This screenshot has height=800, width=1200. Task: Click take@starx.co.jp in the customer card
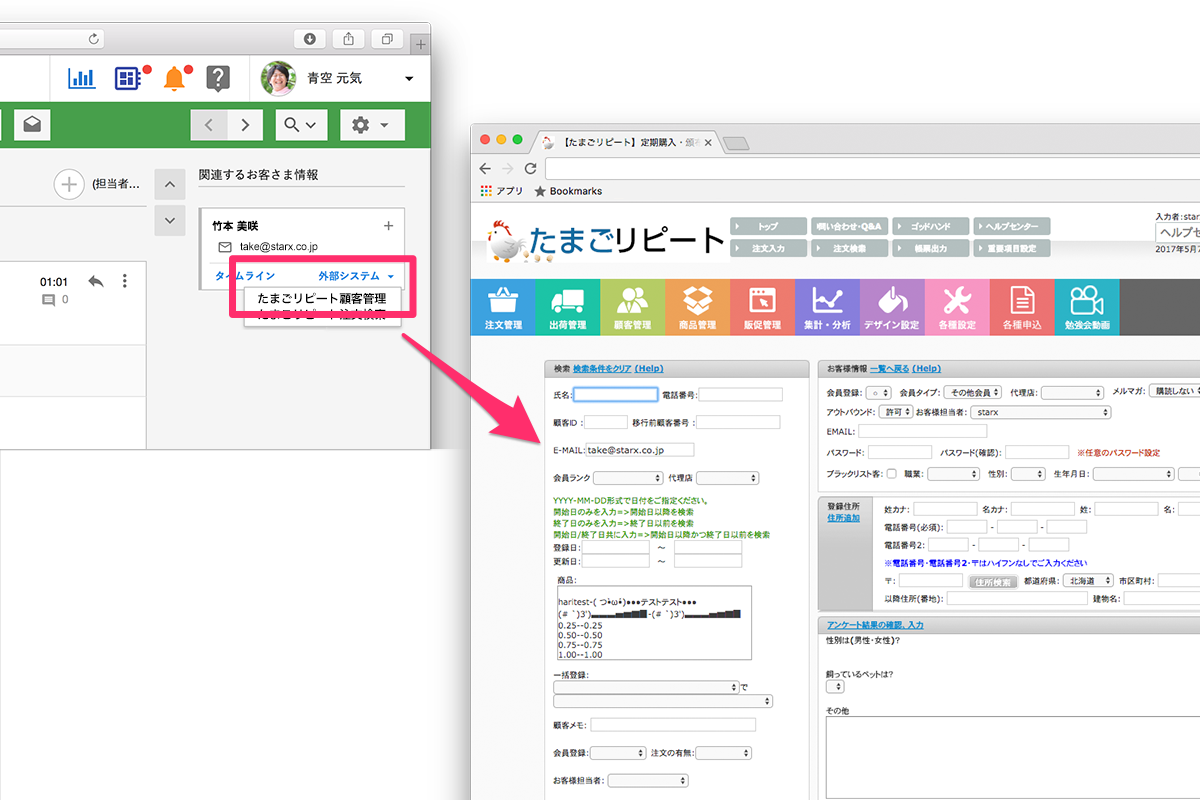280,246
